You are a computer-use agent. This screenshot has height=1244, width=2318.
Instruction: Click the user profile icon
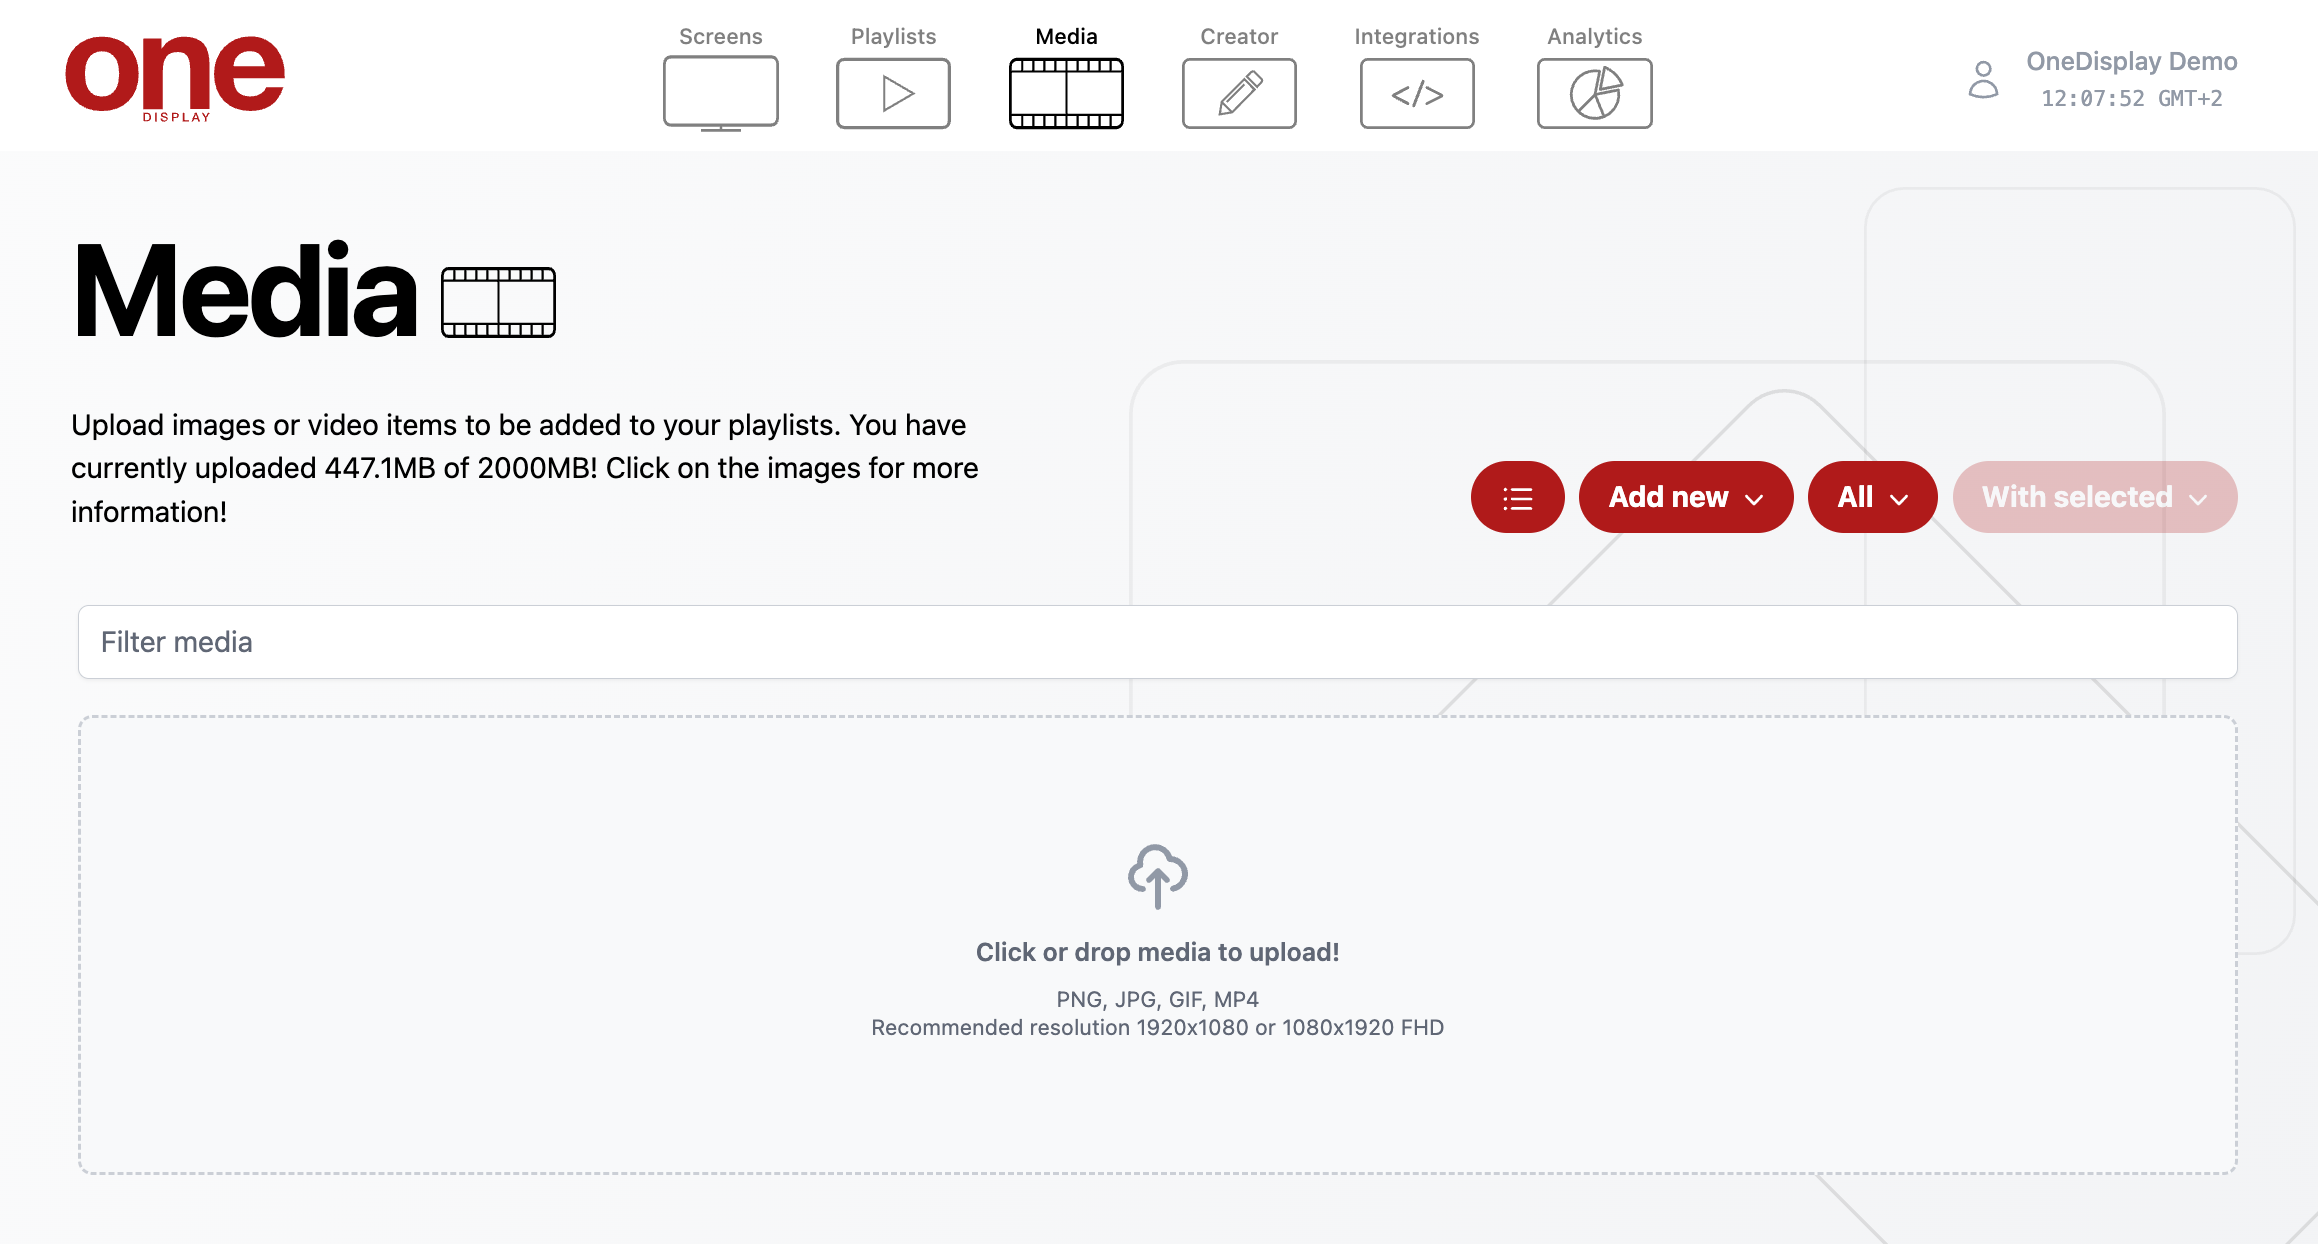tap(1983, 80)
